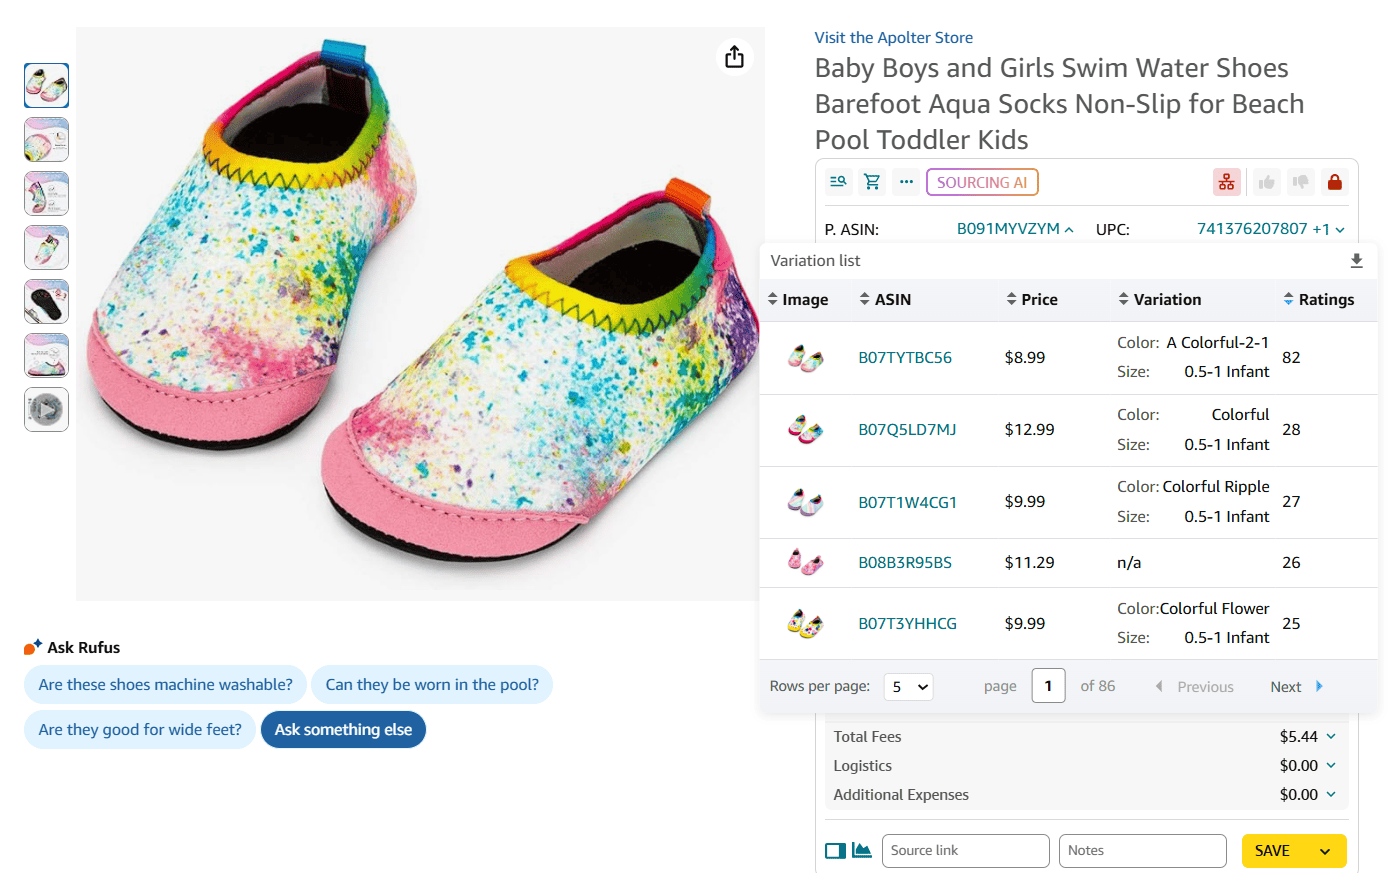Viewport: 1392px width, 873px height.
Task: Click the SOURCING AI button
Action: (982, 182)
